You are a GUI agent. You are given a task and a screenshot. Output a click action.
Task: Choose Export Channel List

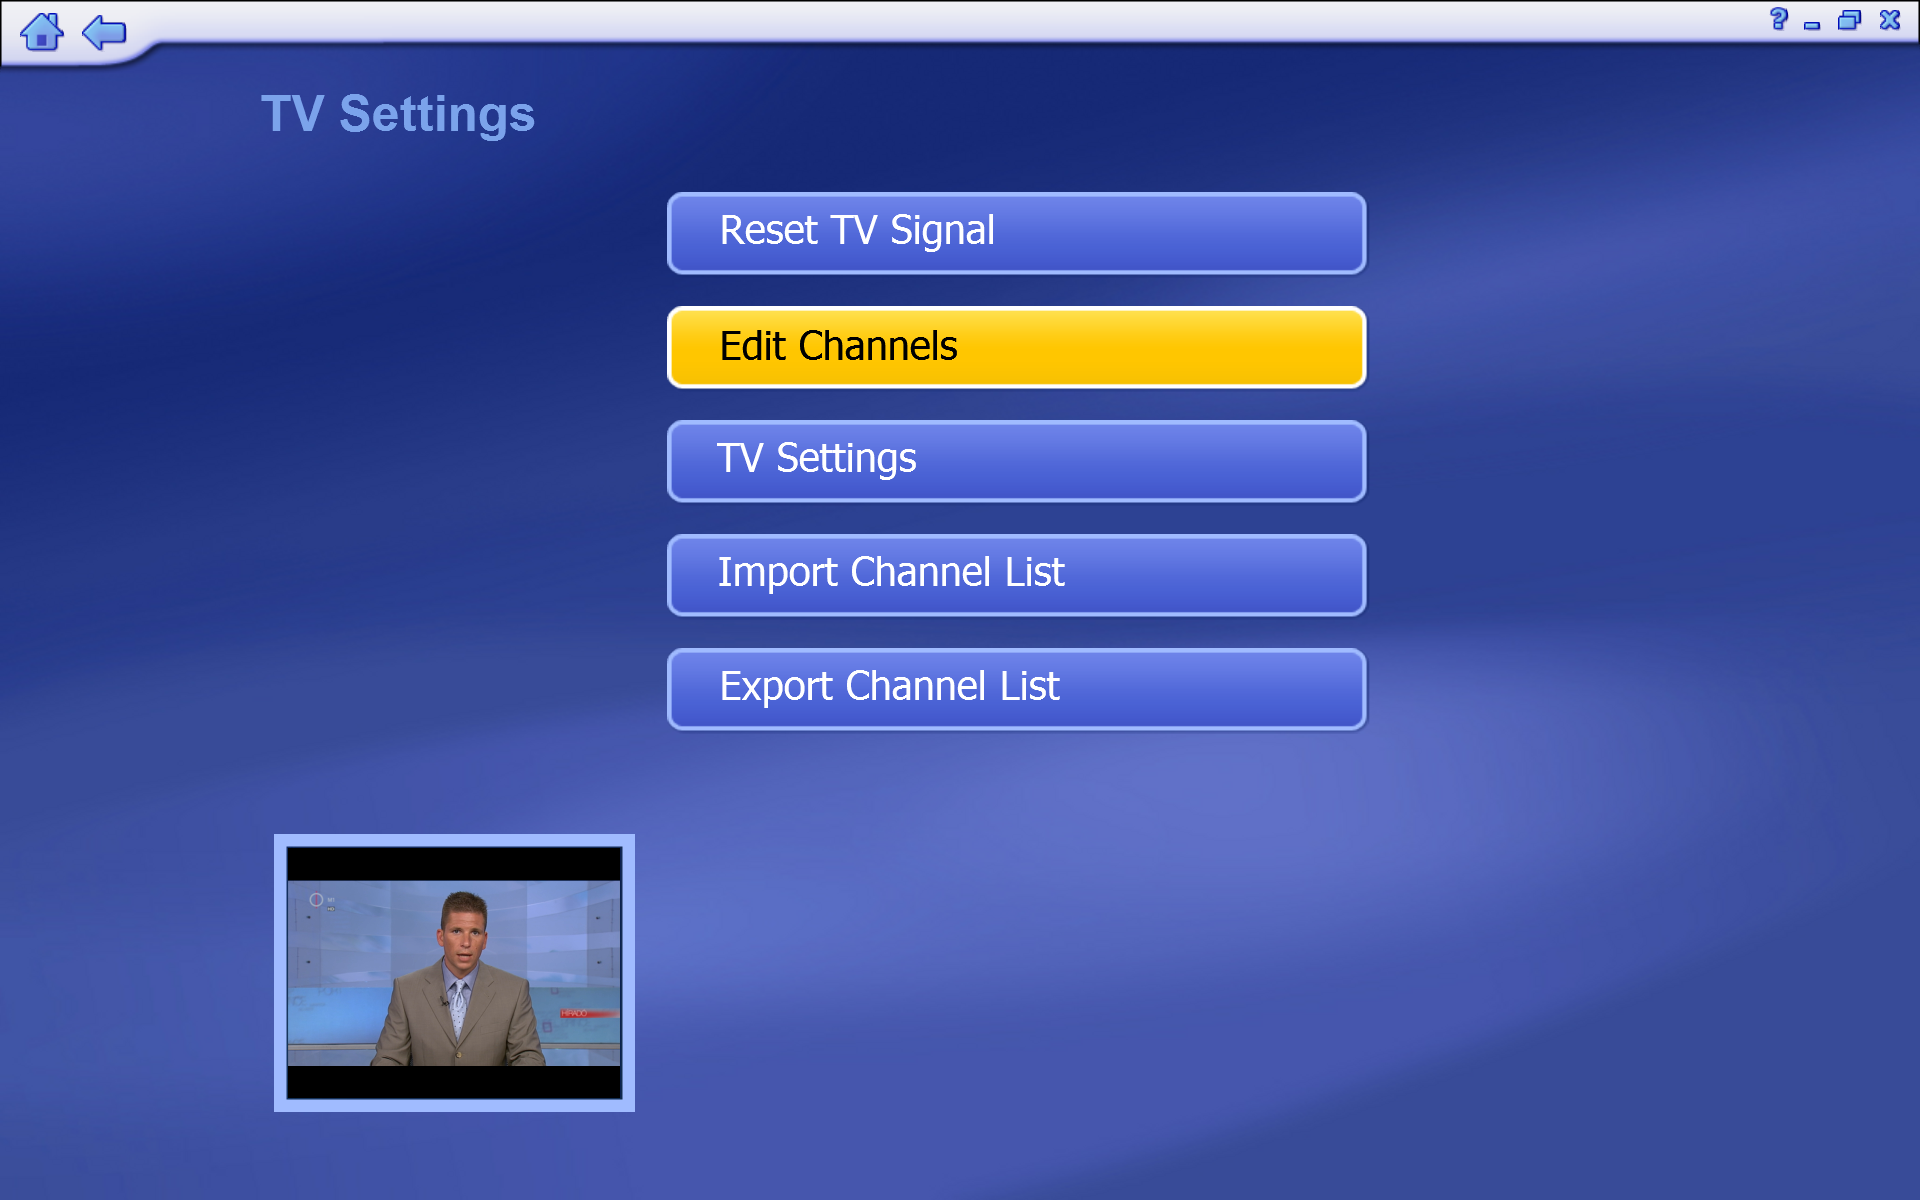coord(1016,689)
